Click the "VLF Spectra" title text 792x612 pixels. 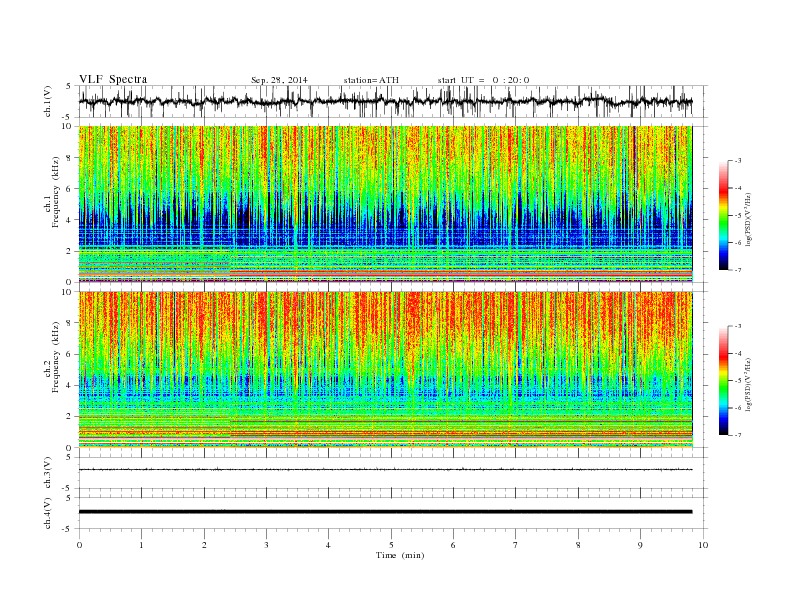[113, 79]
